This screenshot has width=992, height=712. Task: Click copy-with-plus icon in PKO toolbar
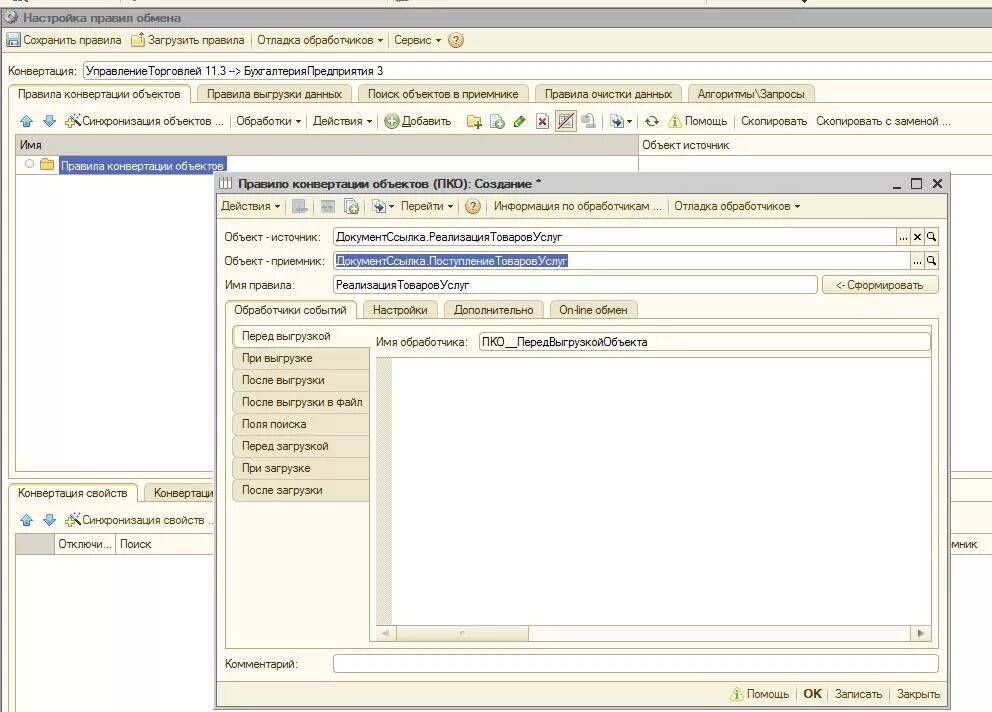point(352,206)
